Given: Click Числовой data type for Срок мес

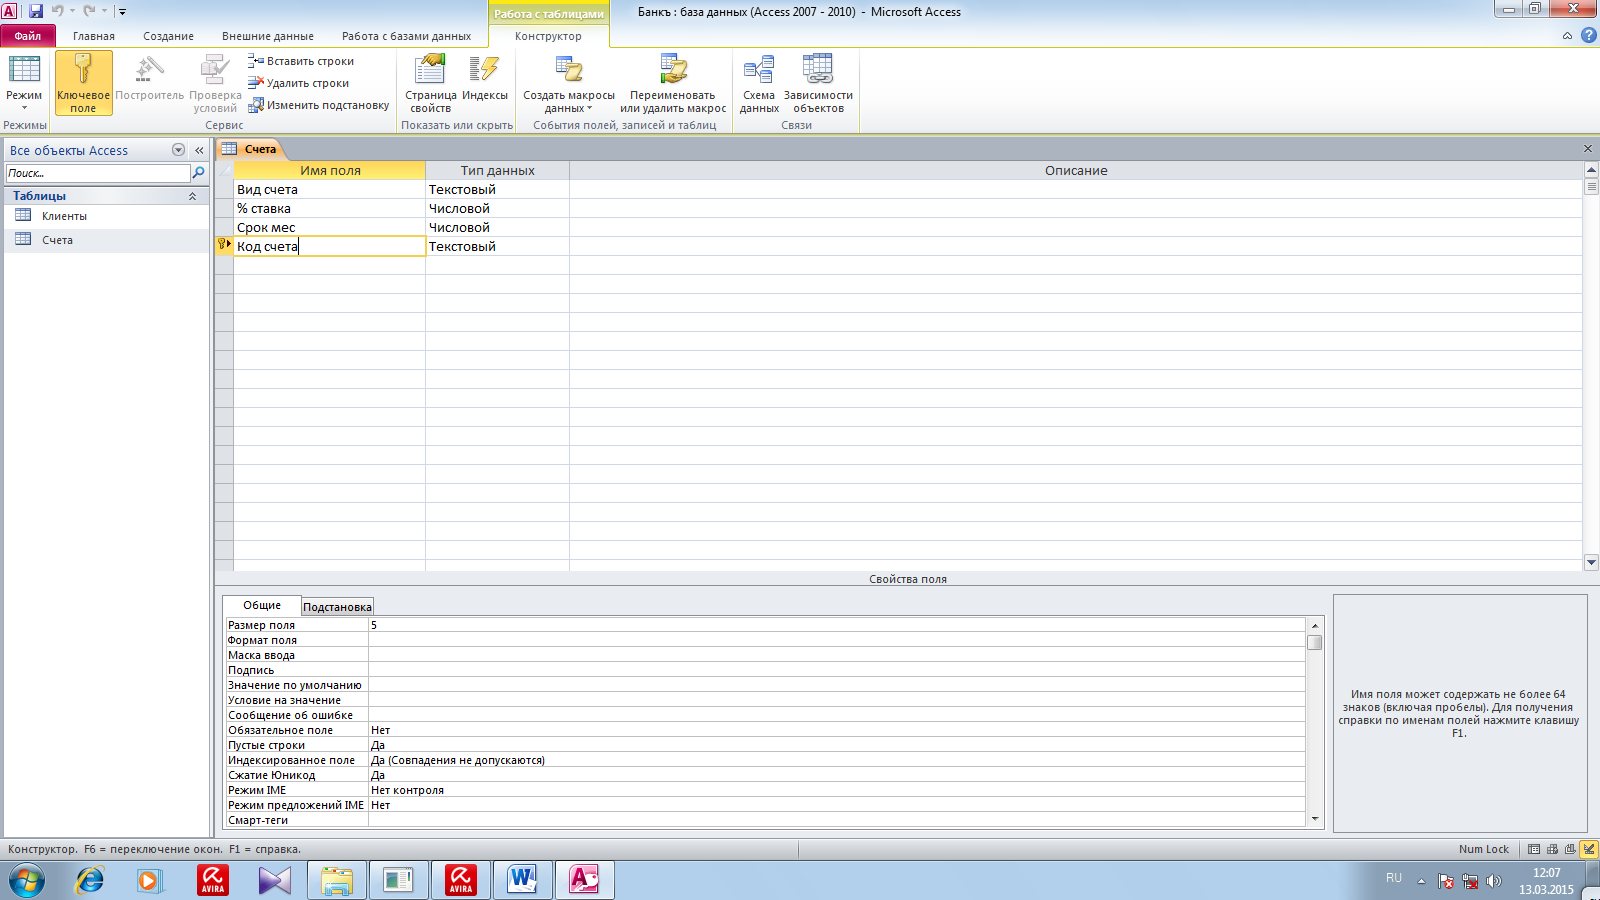Looking at the screenshot, I should 497,227.
